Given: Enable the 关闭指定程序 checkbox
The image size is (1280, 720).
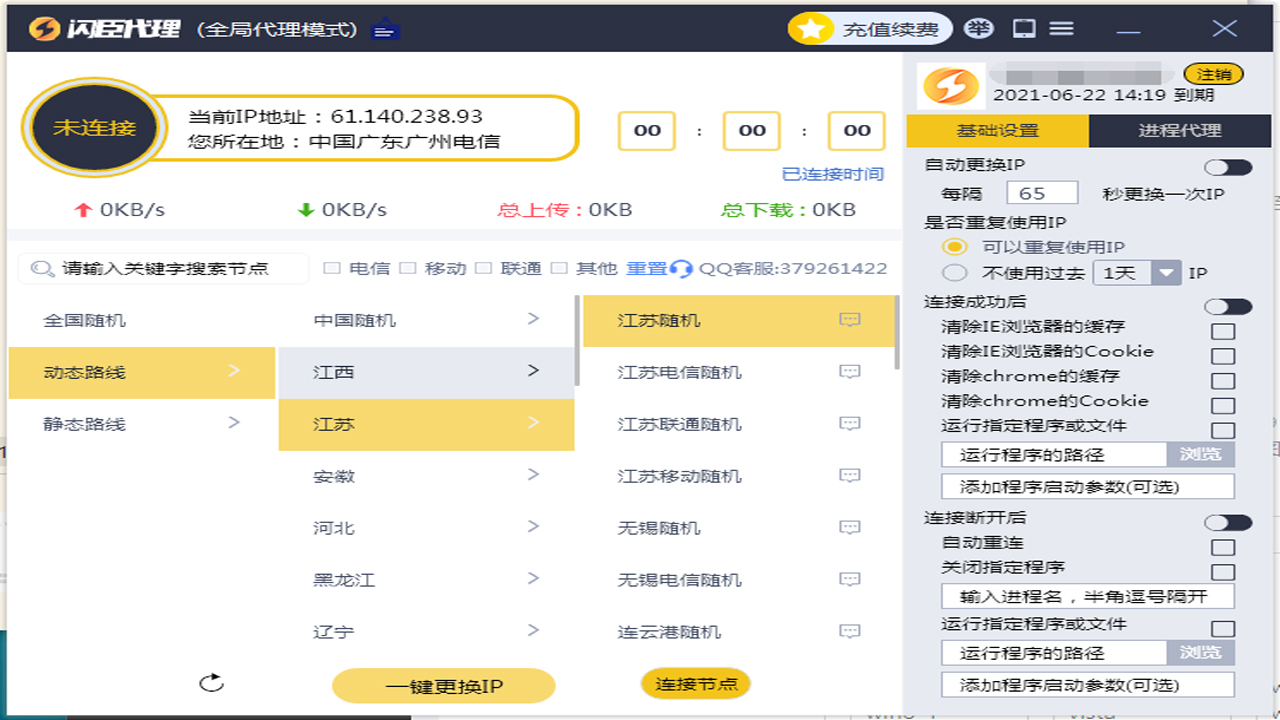Looking at the screenshot, I should point(1223,572).
